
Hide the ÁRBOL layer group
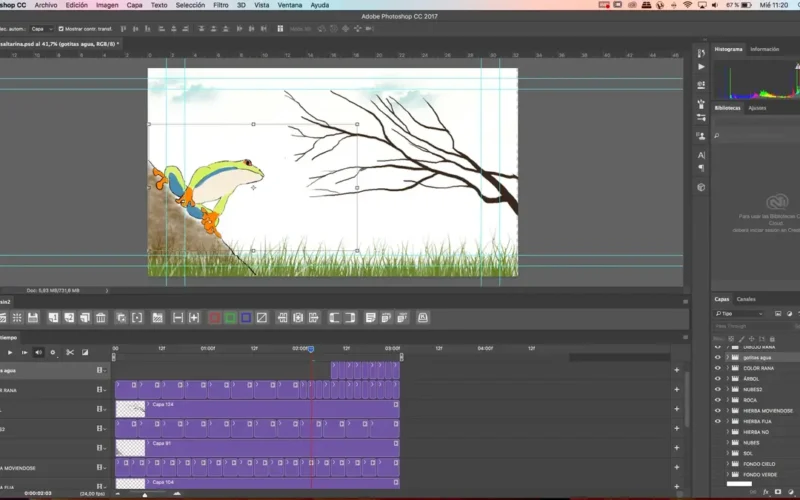pos(717,379)
